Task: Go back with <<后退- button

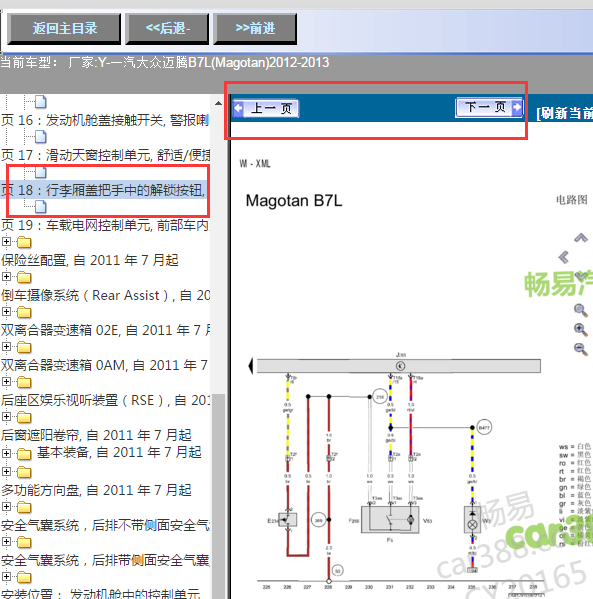Action: pos(167,29)
